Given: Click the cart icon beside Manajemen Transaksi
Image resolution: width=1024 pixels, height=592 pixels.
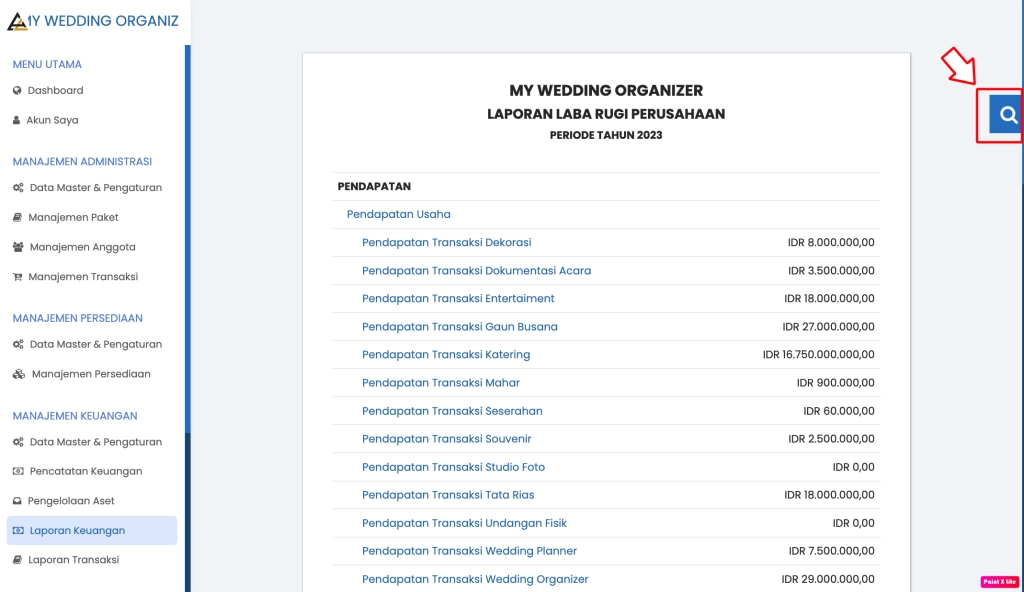Looking at the screenshot, I should tap(17, 277).
